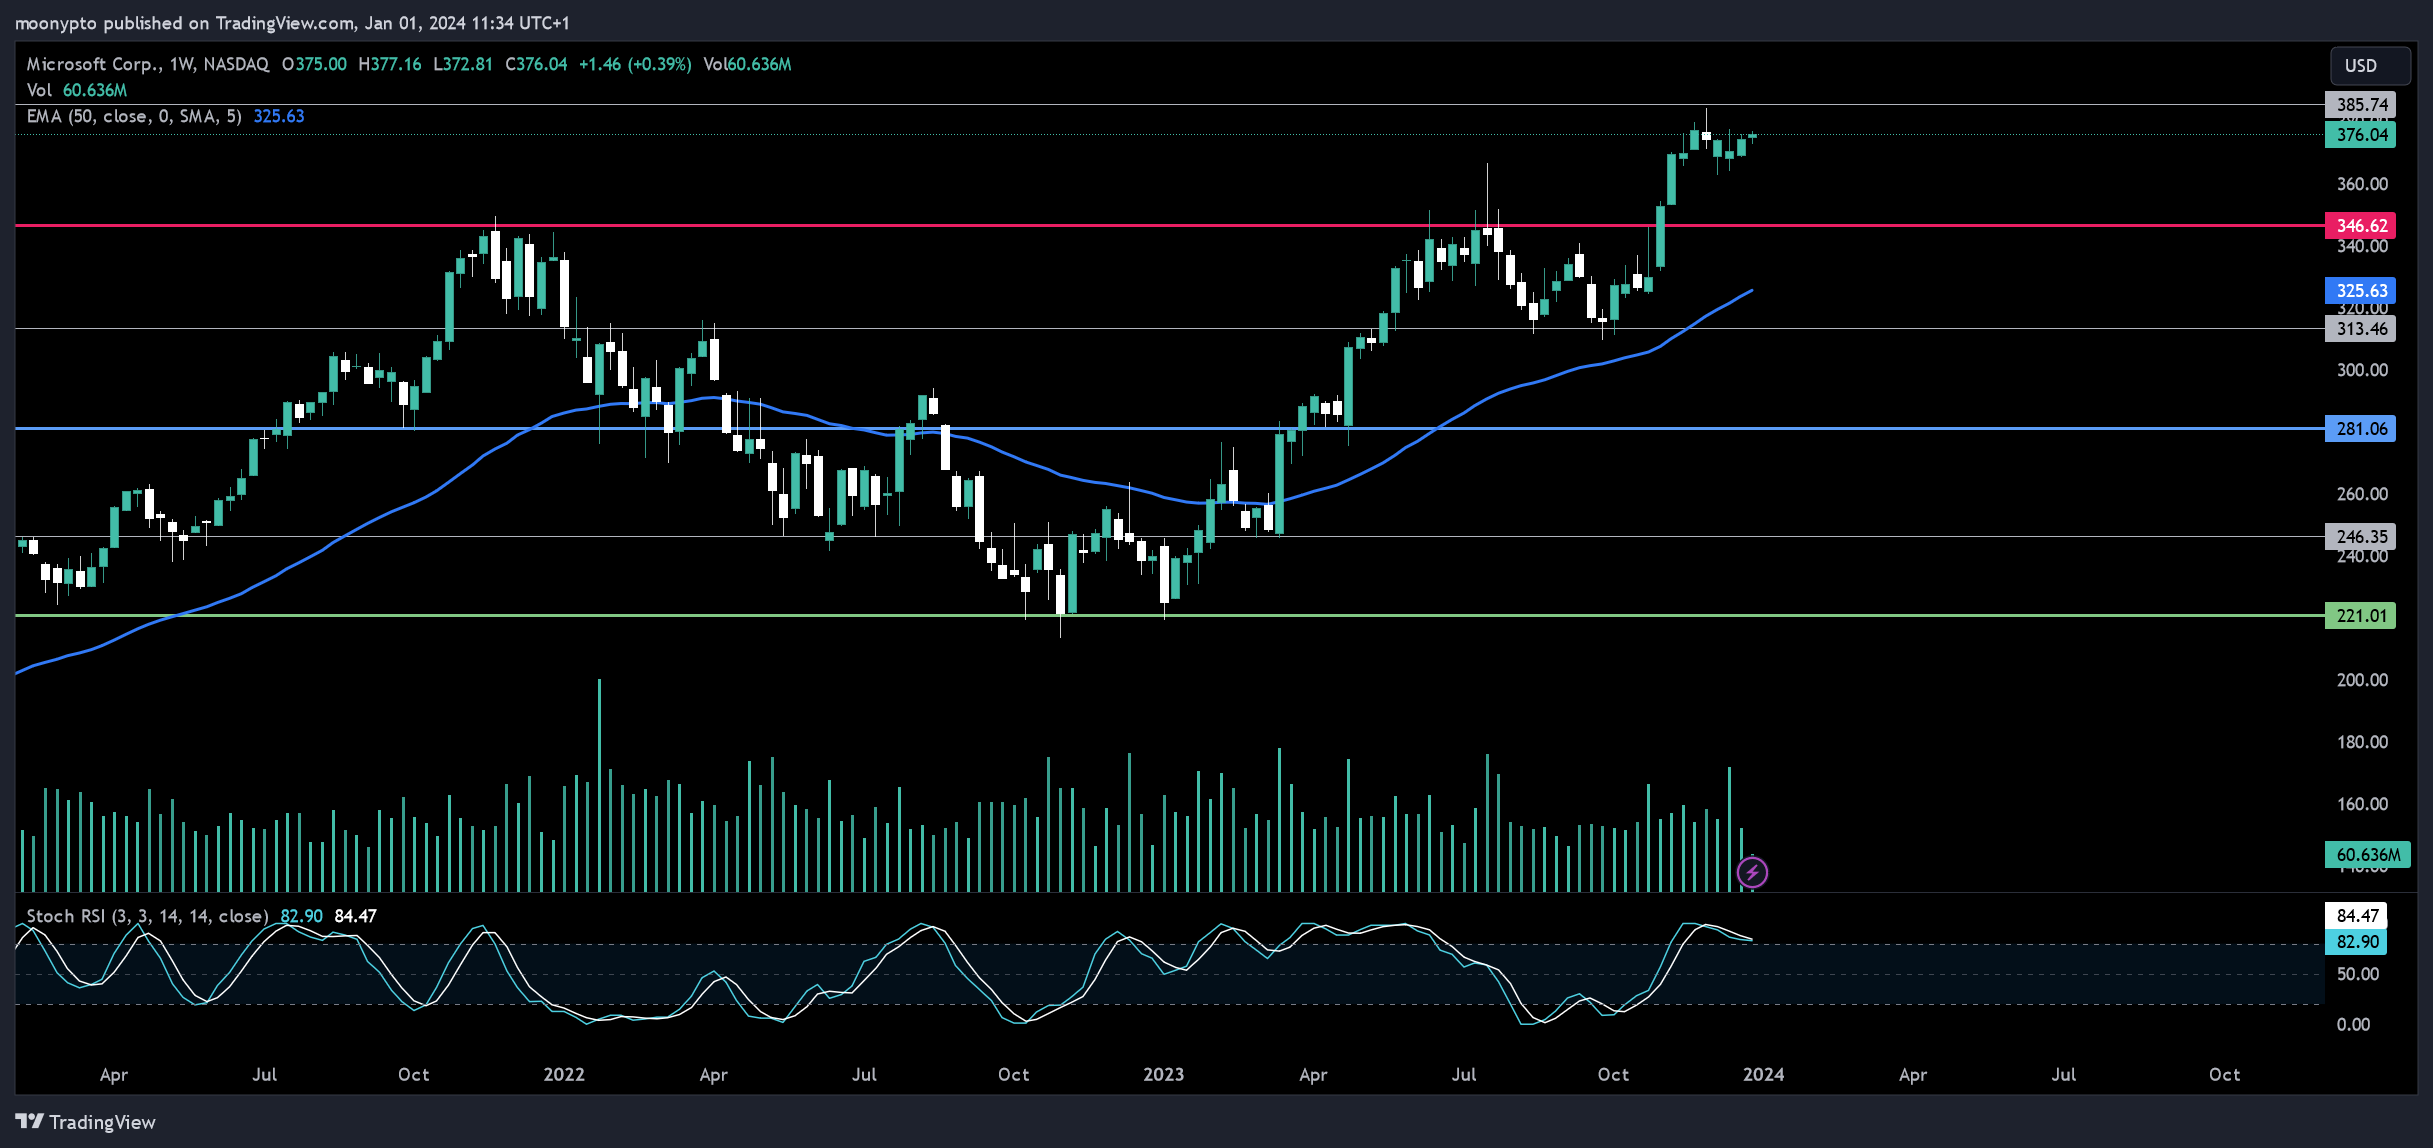Click the 82.90 Stoch RSI axis label
This screenshot has height=1148, width=2433.
[2356, 942]
